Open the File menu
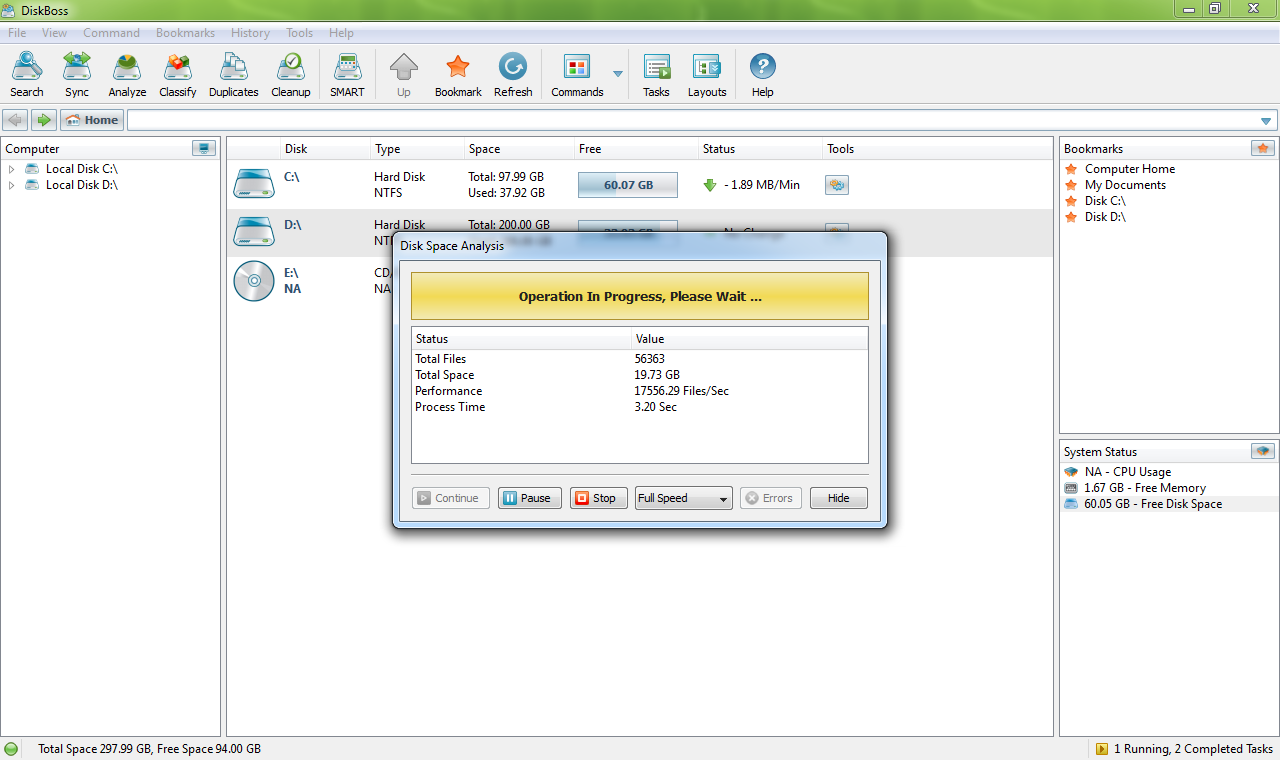 tap(17, 33)
